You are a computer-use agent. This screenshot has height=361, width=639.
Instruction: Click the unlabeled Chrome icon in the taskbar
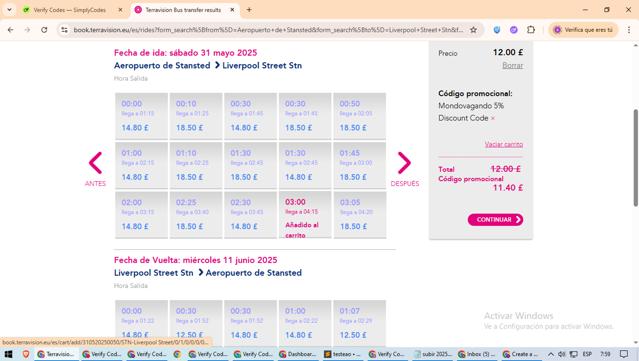pyautogui.click(x=177, y=354)
